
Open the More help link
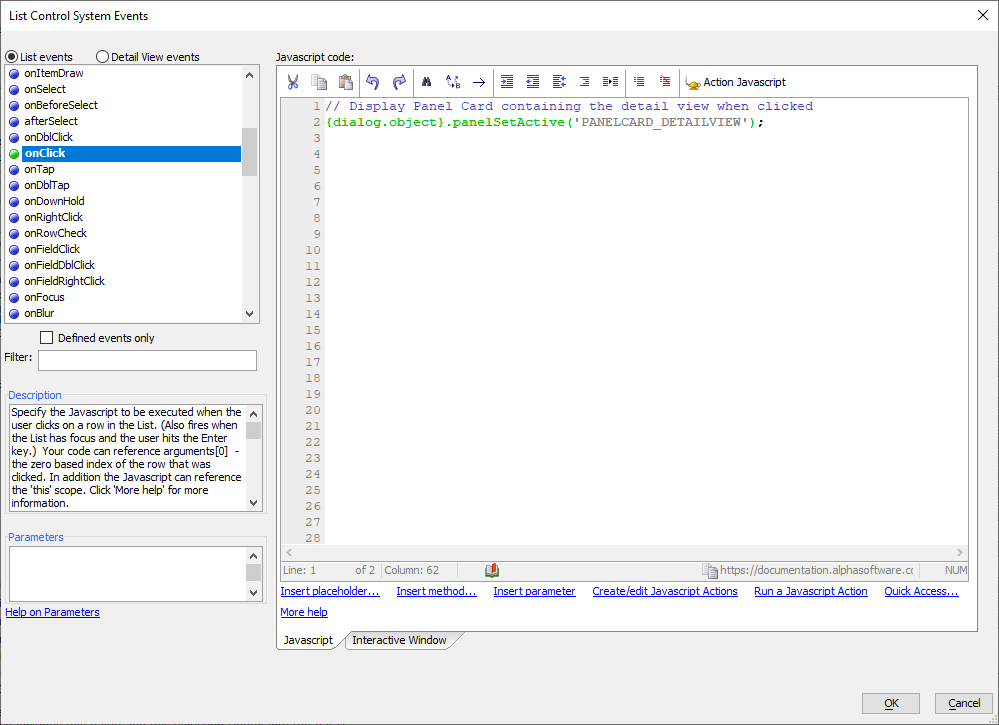point(304,612)
